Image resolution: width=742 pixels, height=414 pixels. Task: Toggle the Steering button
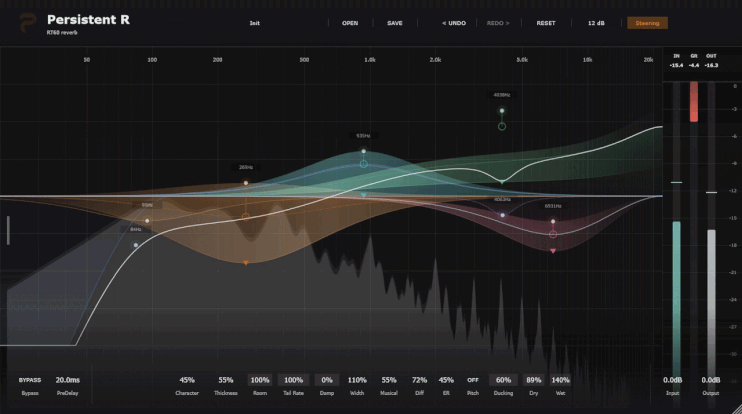(647, 23)
